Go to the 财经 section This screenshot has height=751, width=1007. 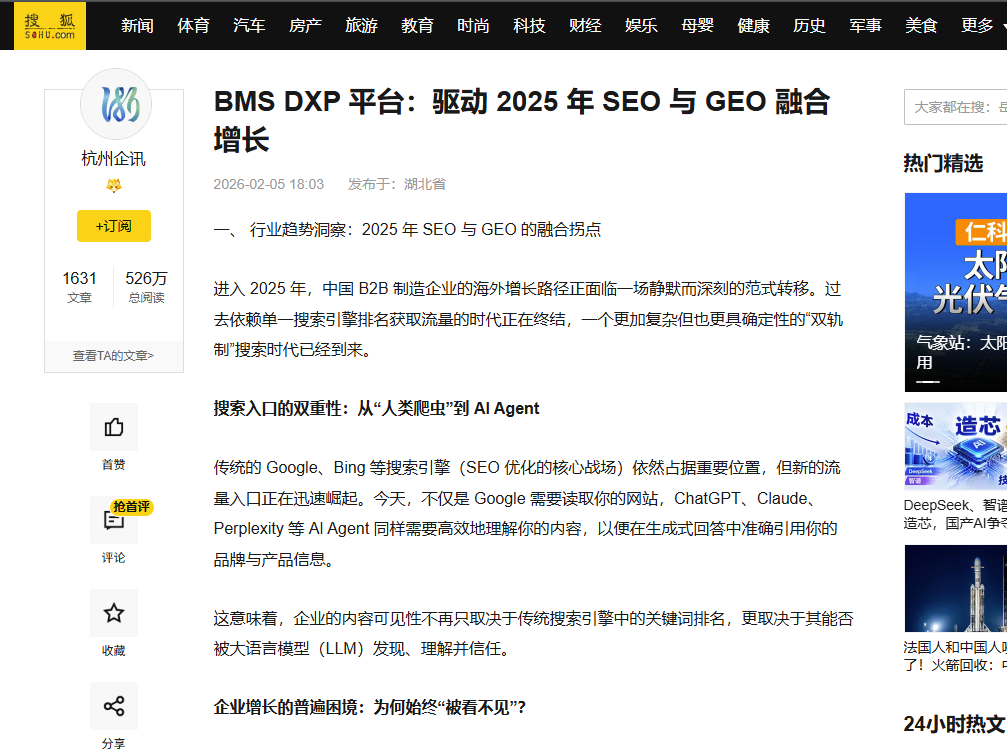585,26
